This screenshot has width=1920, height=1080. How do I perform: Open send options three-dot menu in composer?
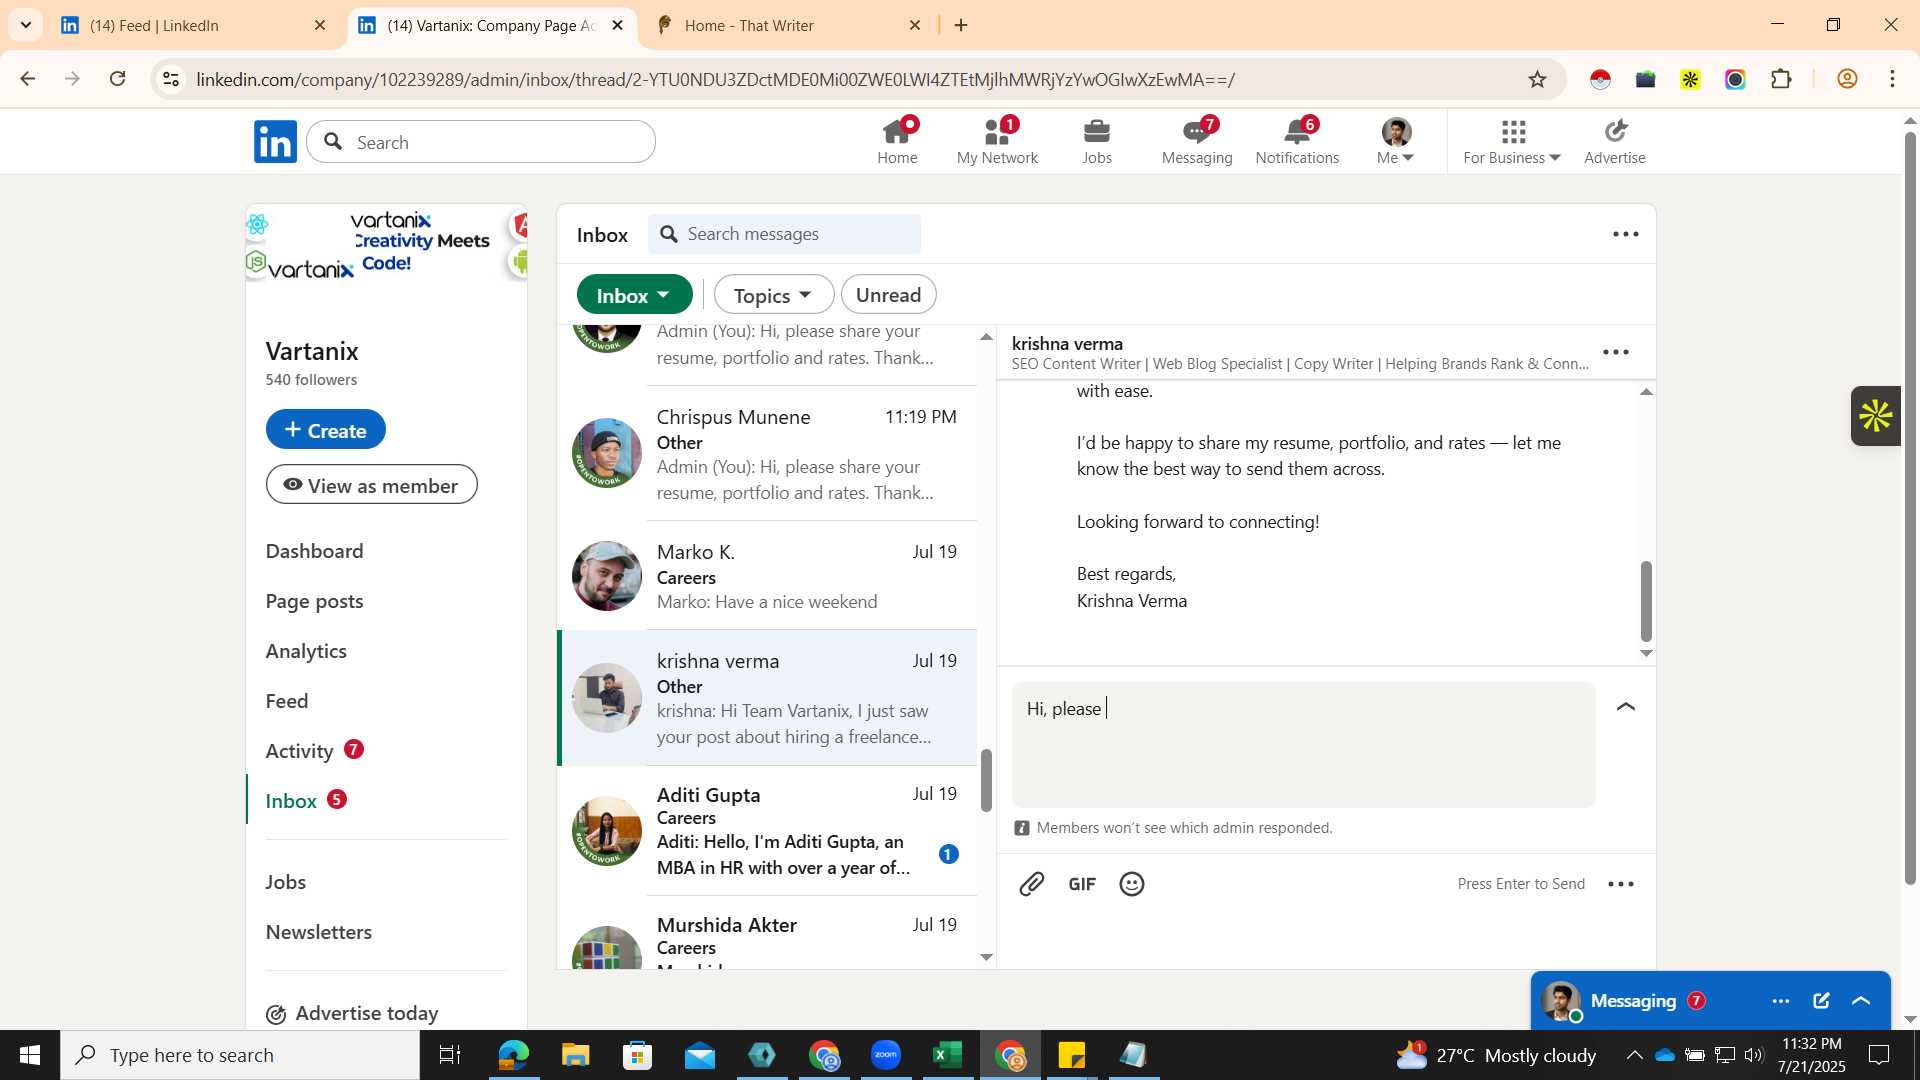pos(1621,884)
